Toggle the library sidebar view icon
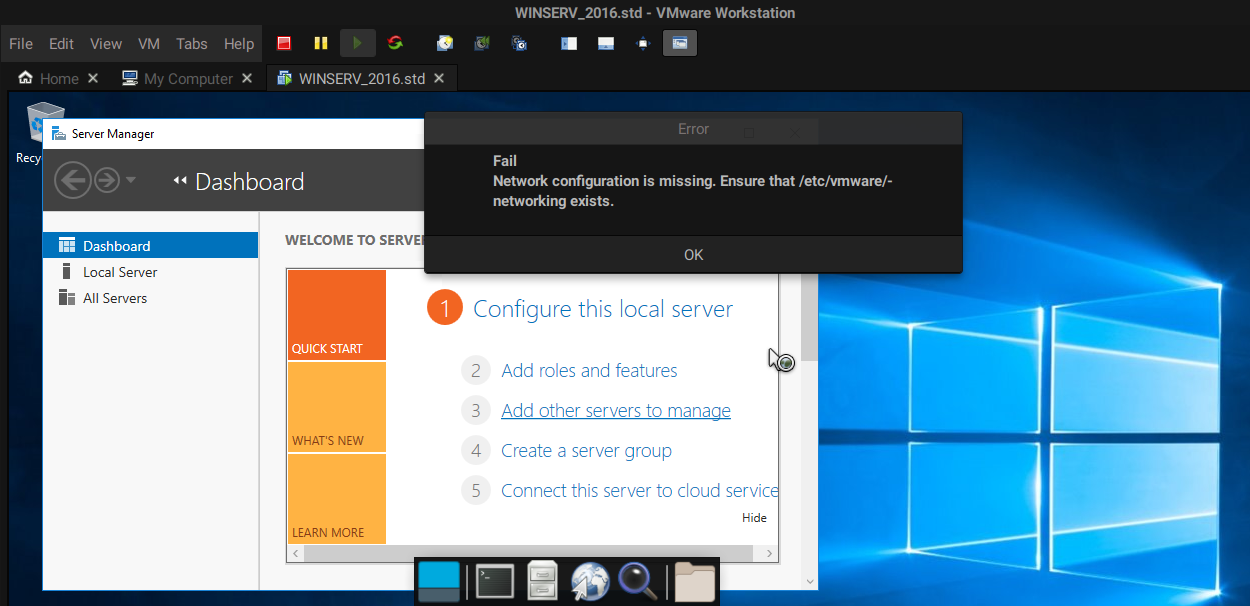This screenshot has width=1250, height=606. (569, 43)
